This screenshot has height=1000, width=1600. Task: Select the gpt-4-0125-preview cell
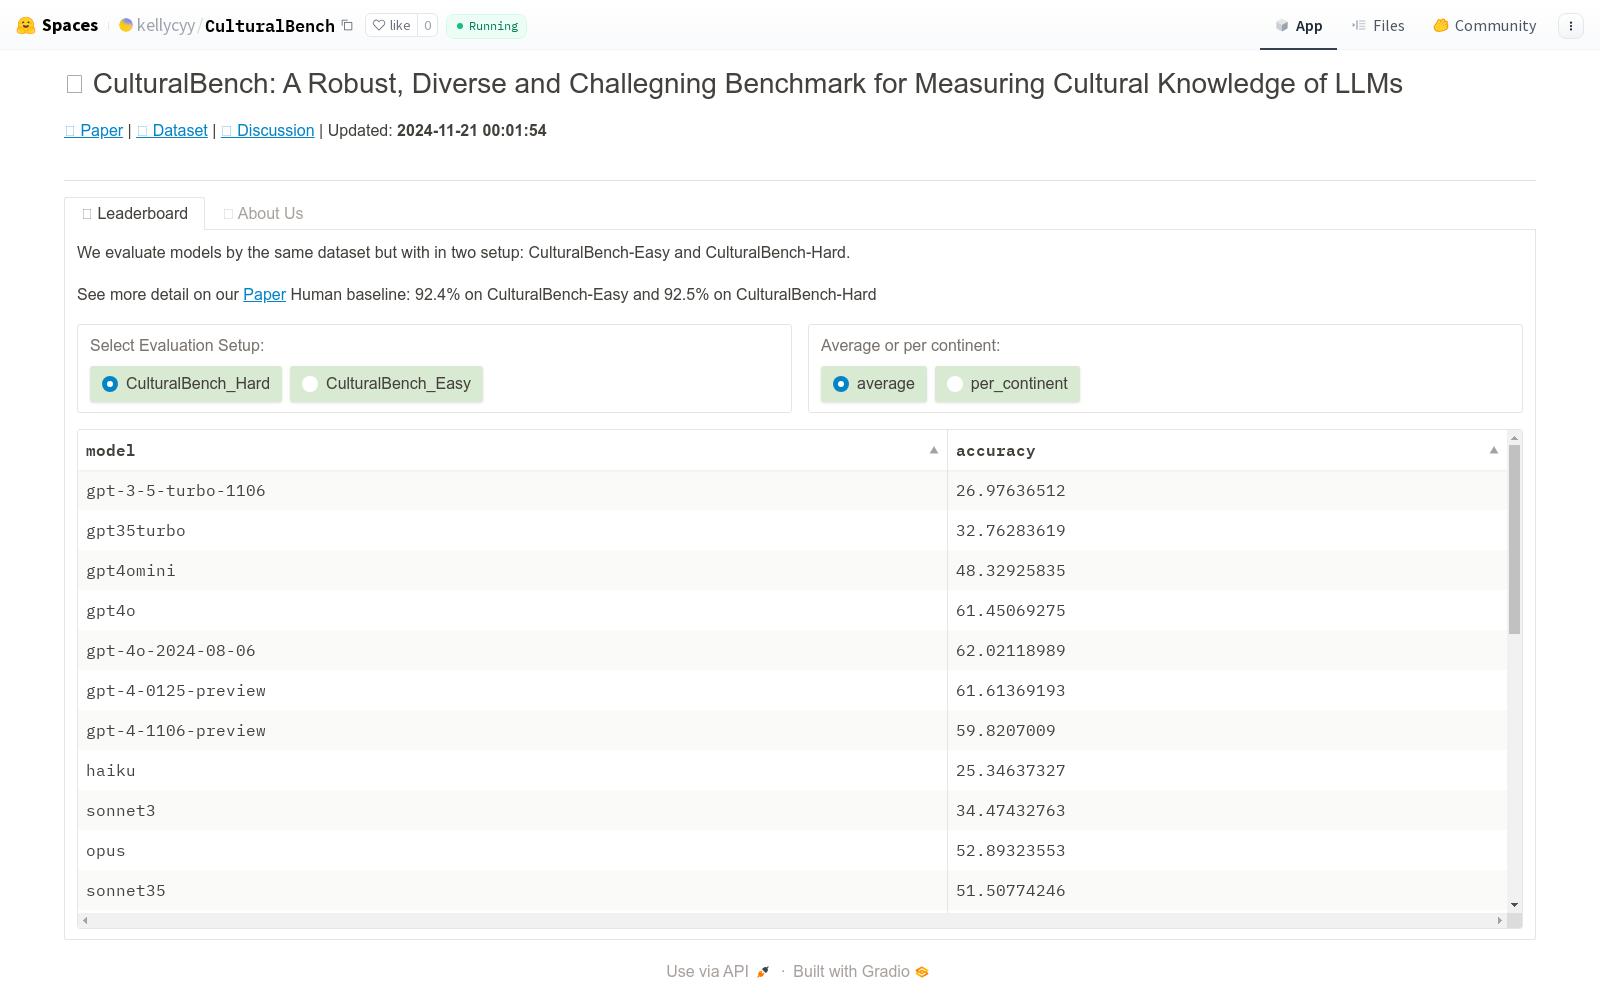click(512, 691)
